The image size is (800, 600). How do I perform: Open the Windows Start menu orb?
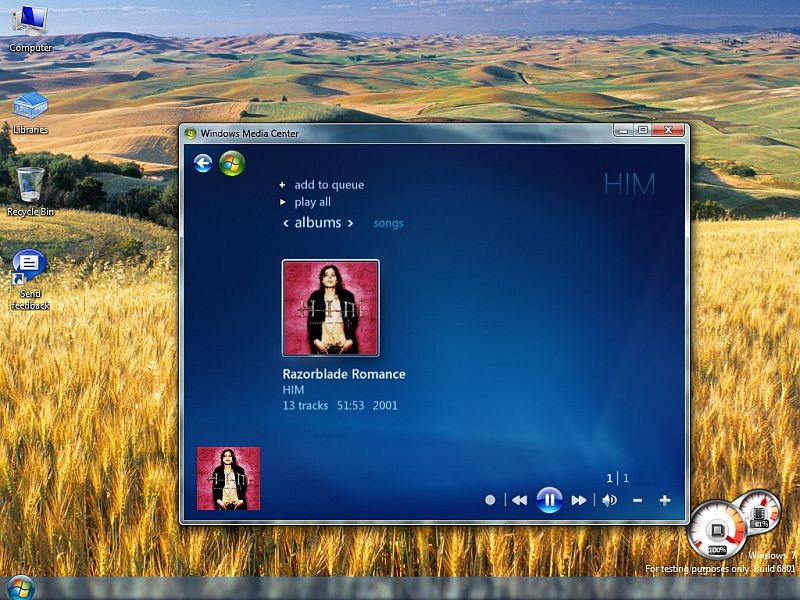click(20, 588)
